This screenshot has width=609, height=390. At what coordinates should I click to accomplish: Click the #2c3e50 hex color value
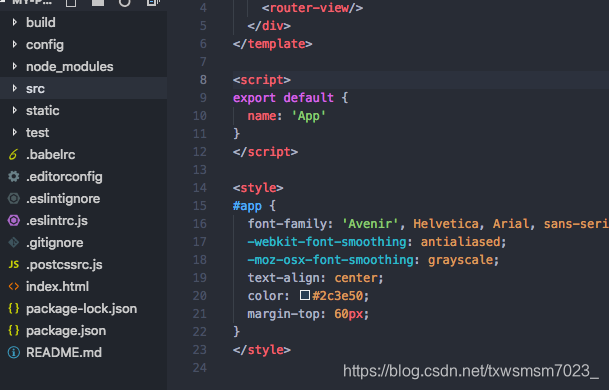(x=337, y=296)
